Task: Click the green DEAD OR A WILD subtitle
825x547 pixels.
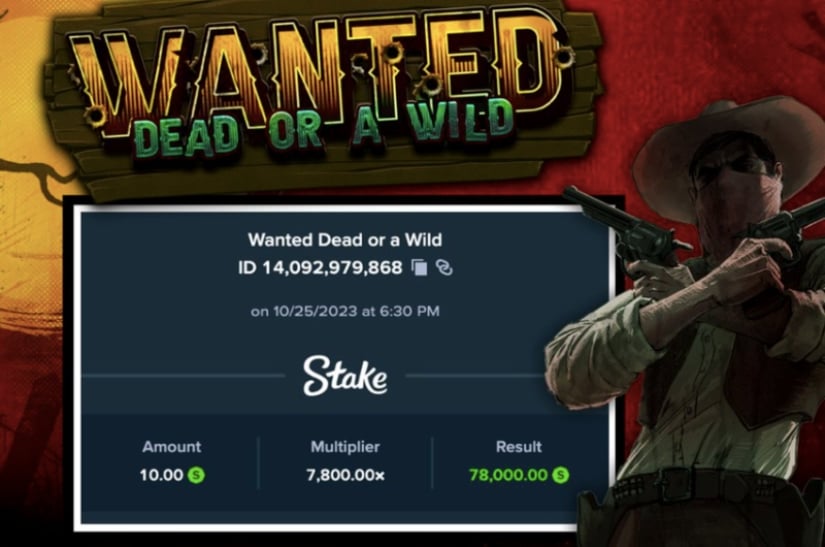Action: pyautogui.click(x=324, y=129)
